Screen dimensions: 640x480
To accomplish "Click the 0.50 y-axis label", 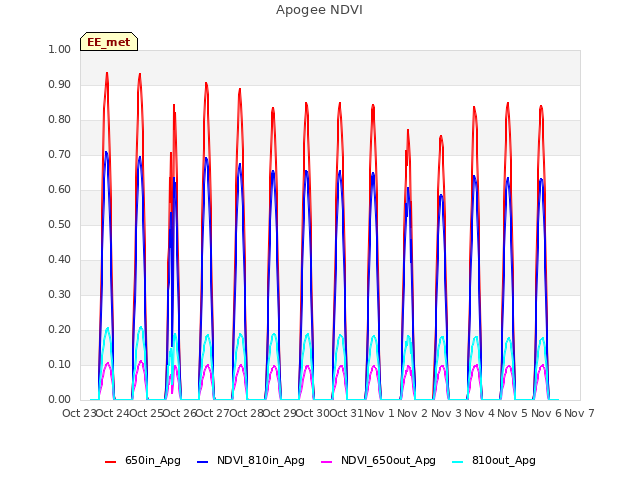I will [x=60, y=224].
